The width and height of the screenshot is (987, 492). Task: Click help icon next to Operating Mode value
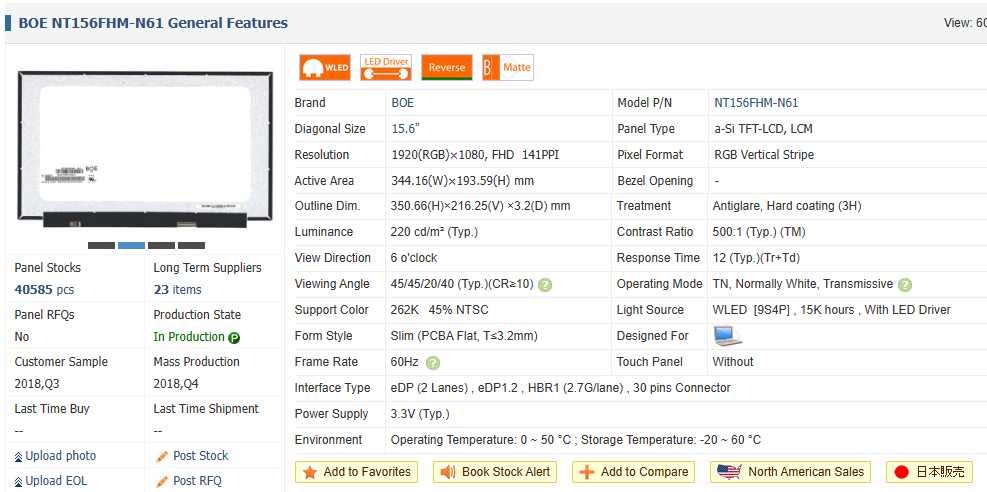(905, 285)
